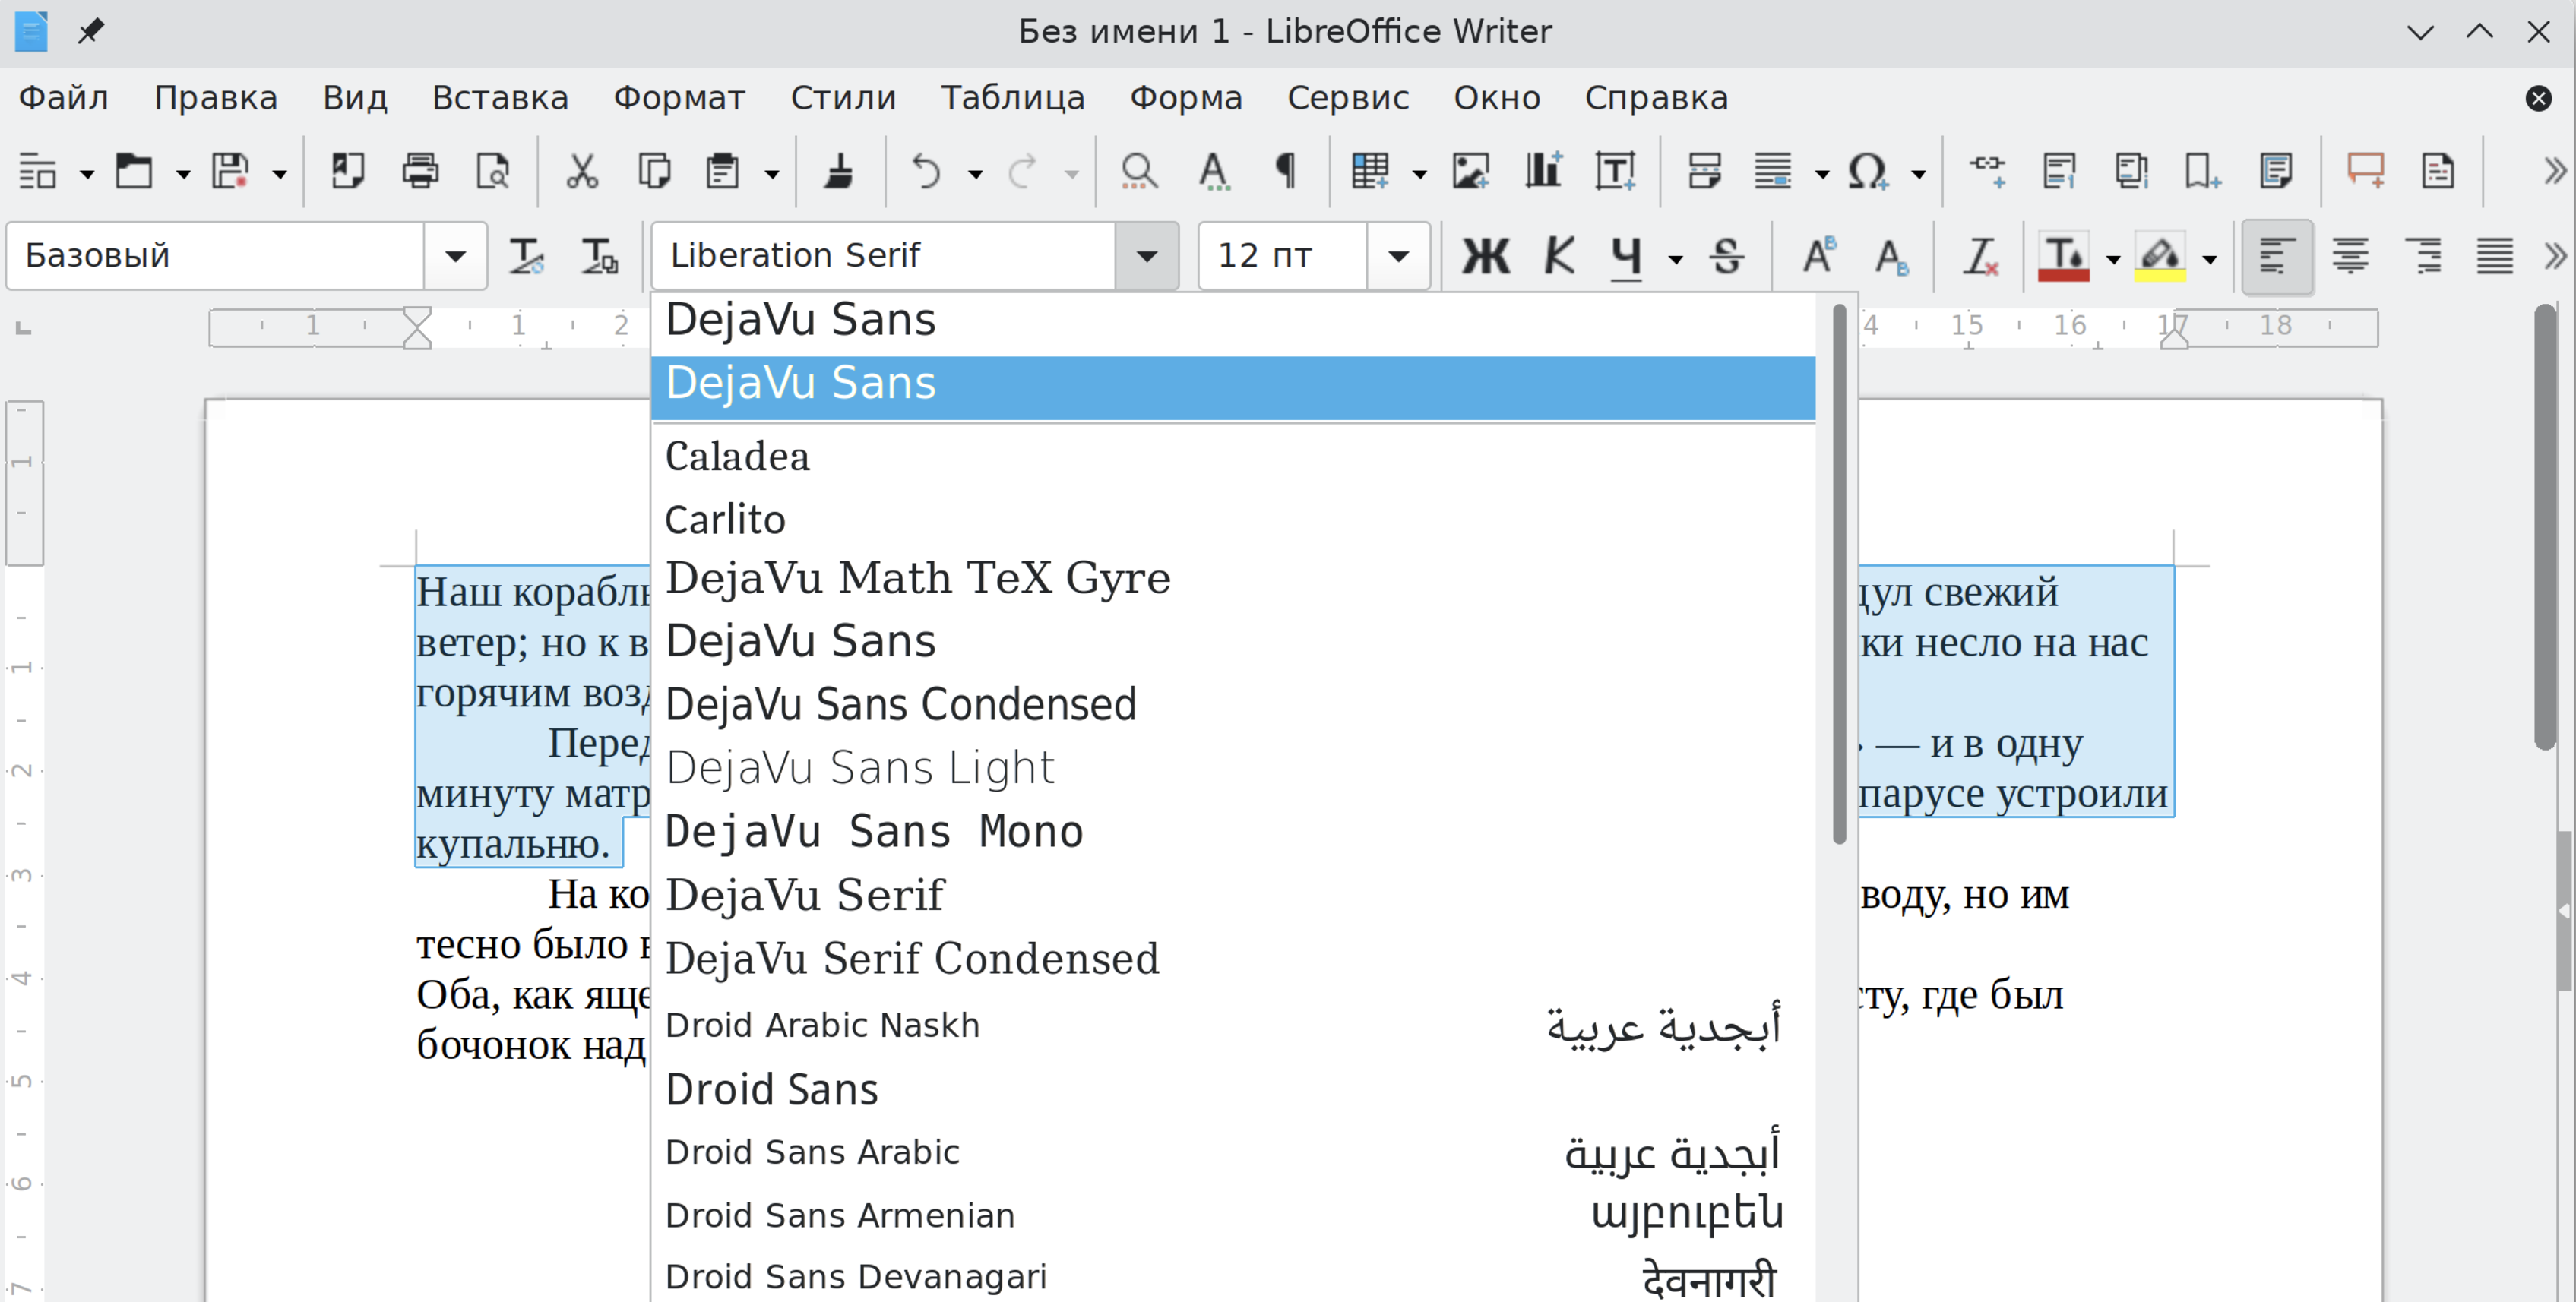Expand font size 12 пт dropdown
Image resolution: width=2576 pixels, height=1302 pixels.
click(1399, 256)
